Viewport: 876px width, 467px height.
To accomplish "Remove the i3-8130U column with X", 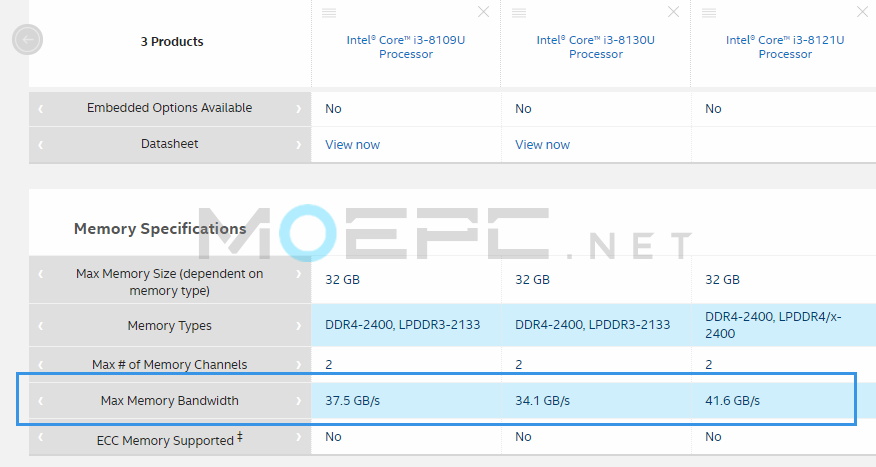I will click(x=673, y=12).
